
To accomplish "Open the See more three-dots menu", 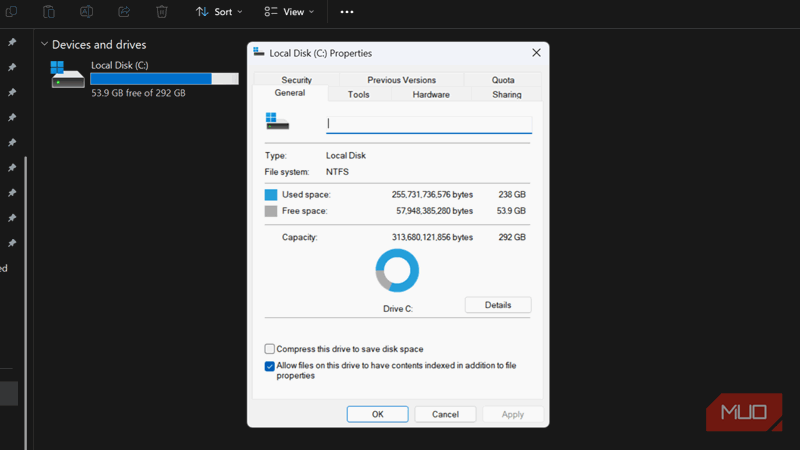I will click(347, 12).
